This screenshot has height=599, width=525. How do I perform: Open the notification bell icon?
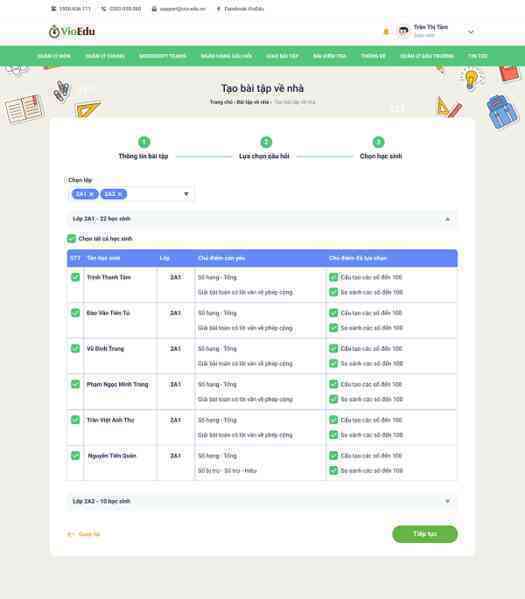(x=386, y=32)
